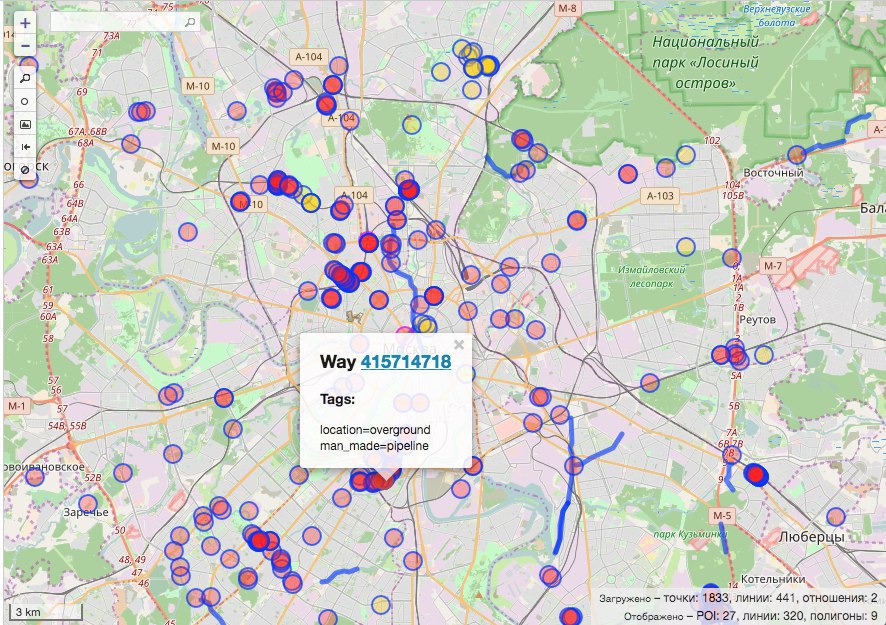Screen dimensions: 886x625
Task: Click the Заречье place label
Action: 86,513
